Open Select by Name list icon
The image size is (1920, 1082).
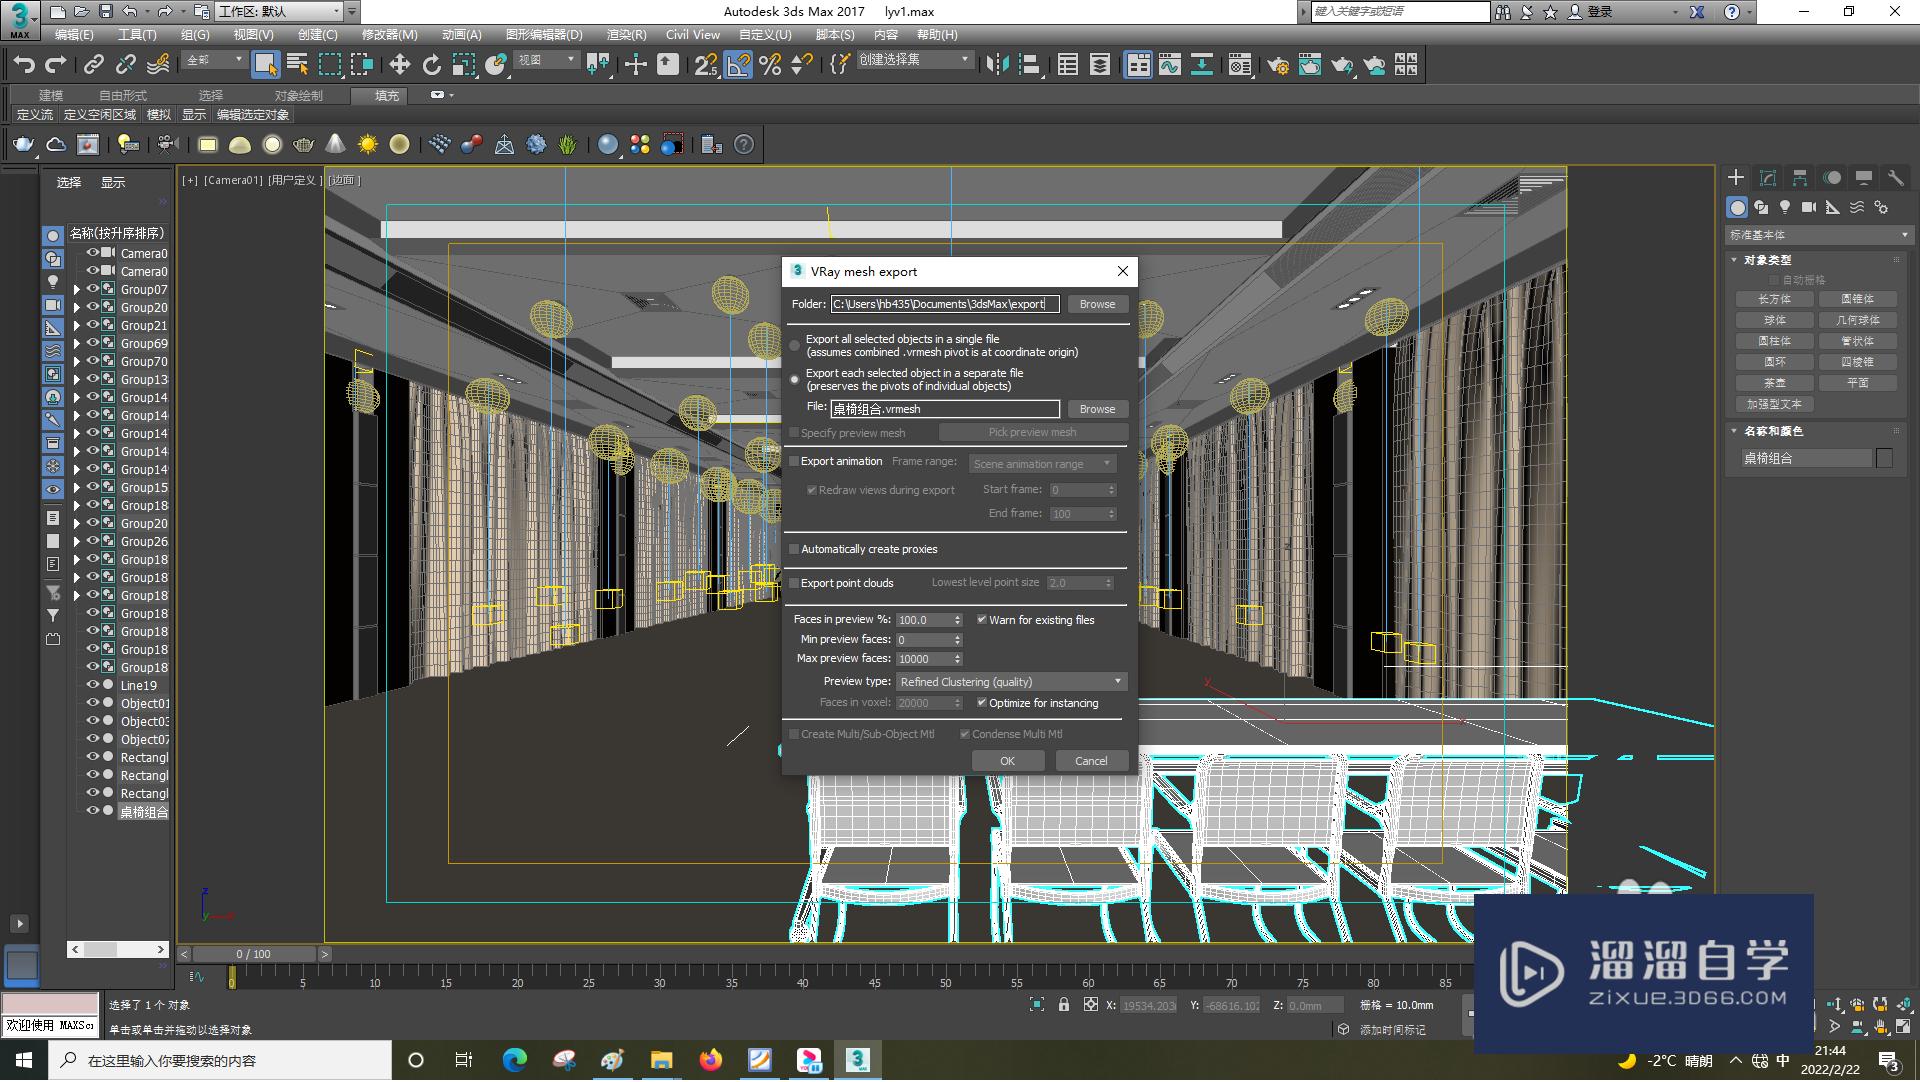pos(297,65)
